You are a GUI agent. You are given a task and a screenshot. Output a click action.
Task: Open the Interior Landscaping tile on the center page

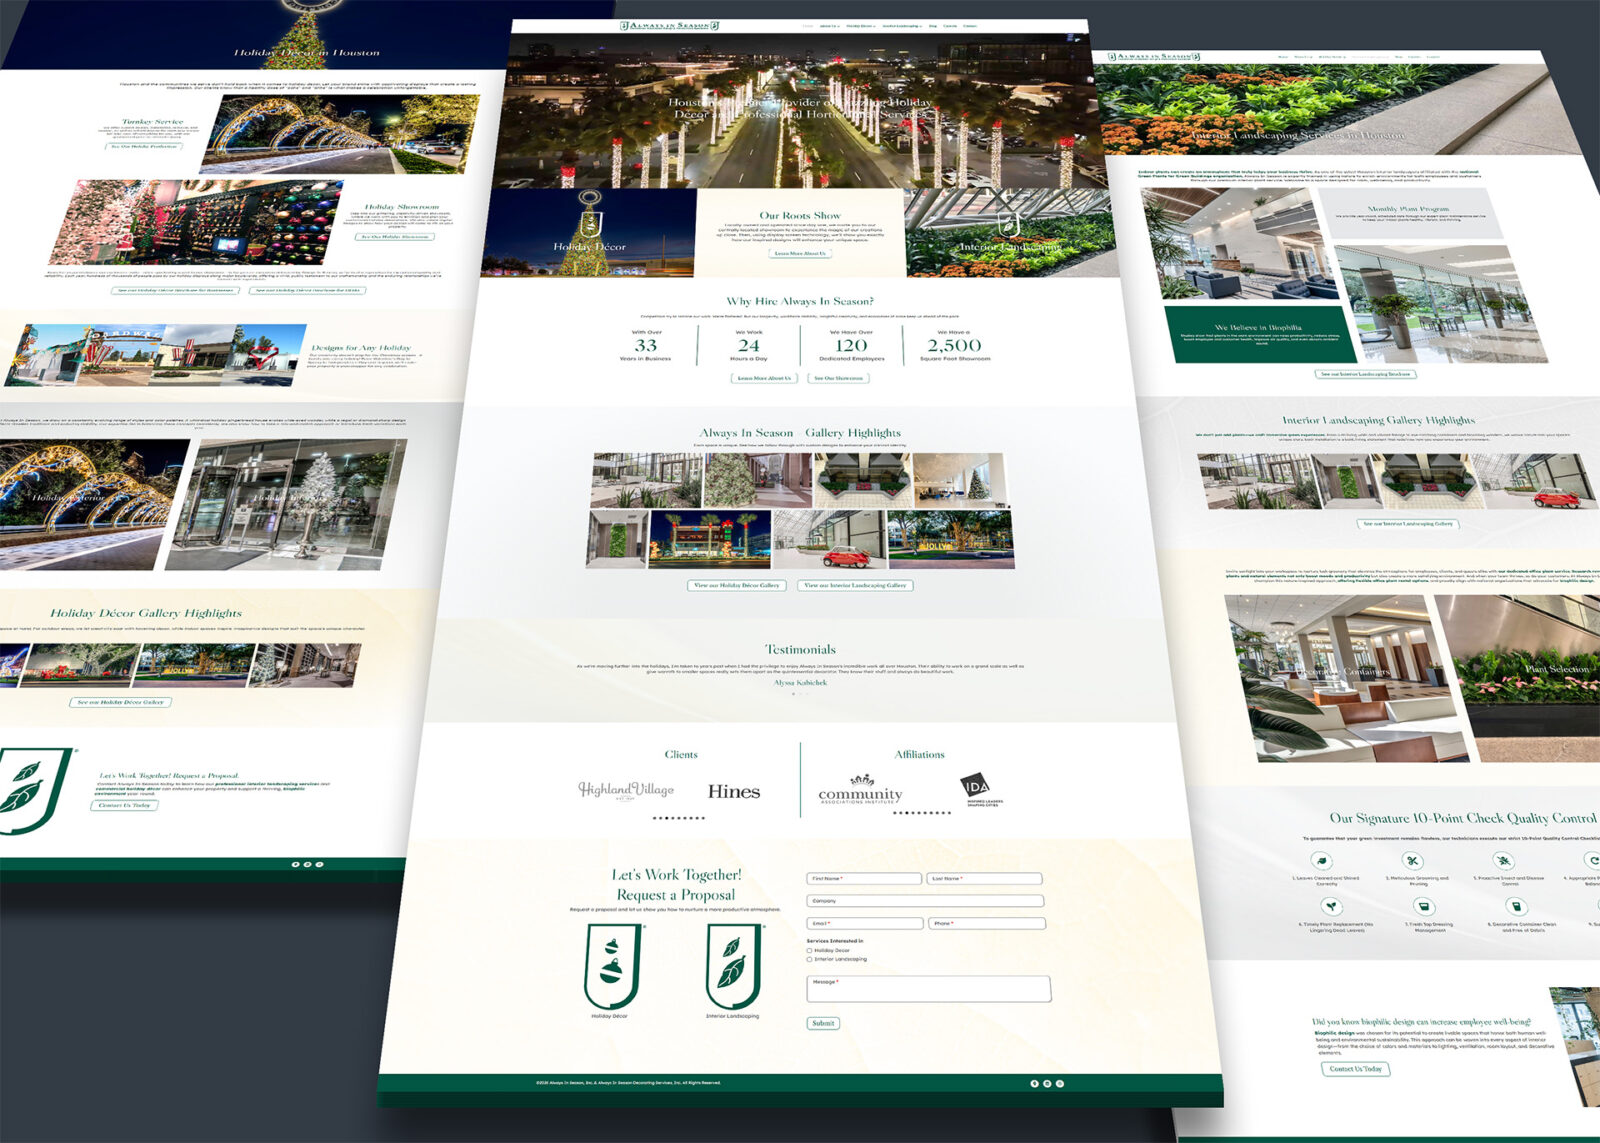[1009, 232]
